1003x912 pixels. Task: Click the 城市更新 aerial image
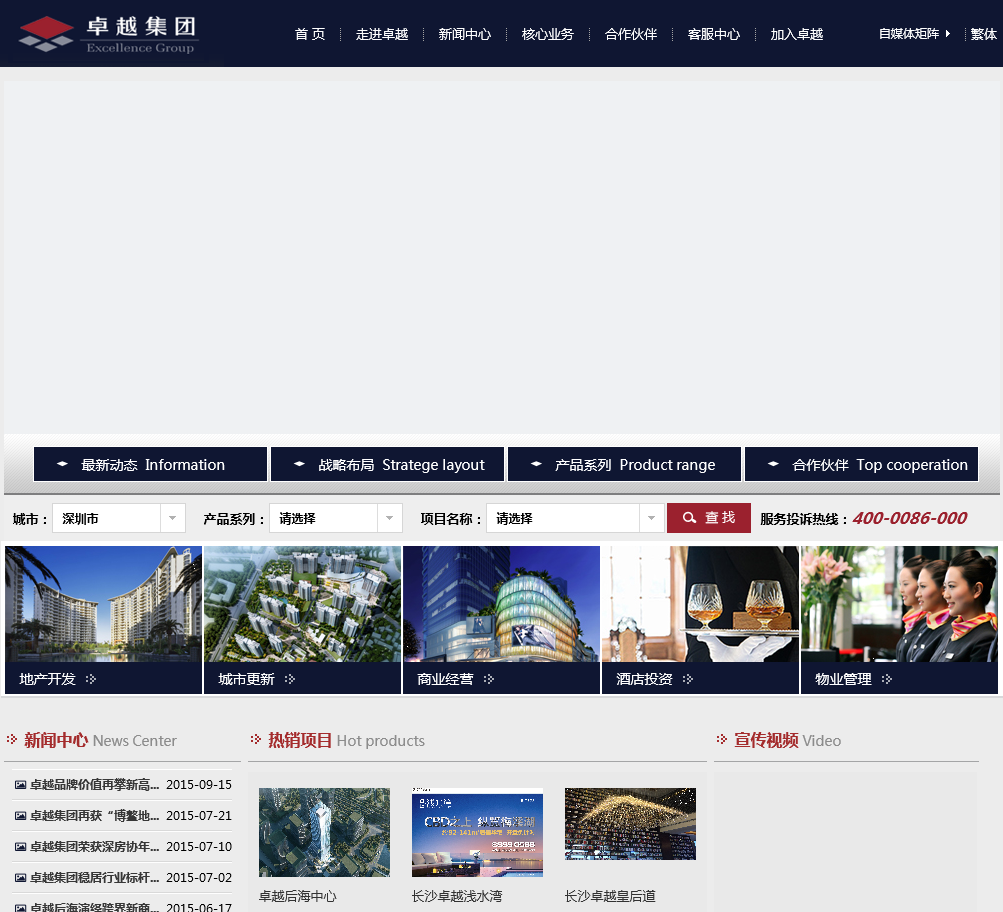pyautogui.click(x=303, y=604)
